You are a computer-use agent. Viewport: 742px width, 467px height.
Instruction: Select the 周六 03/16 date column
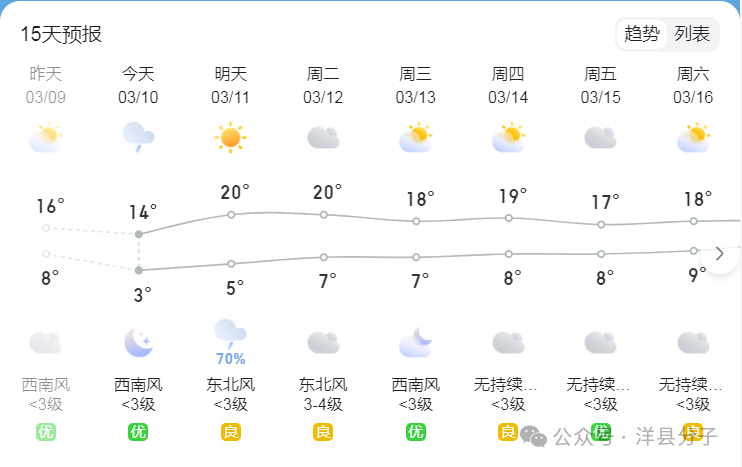point(693,85)
